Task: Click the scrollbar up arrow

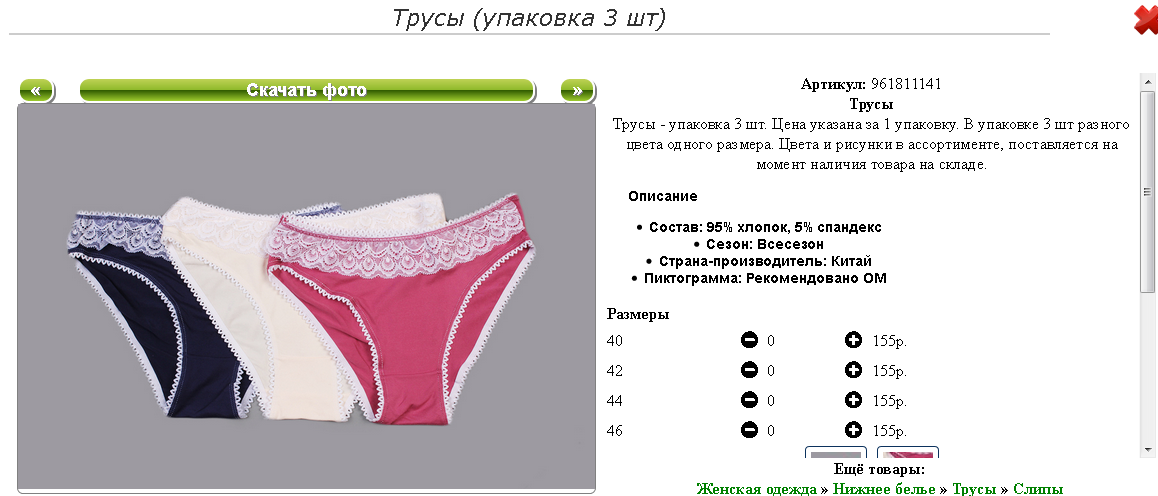Action: point(1148,80)
